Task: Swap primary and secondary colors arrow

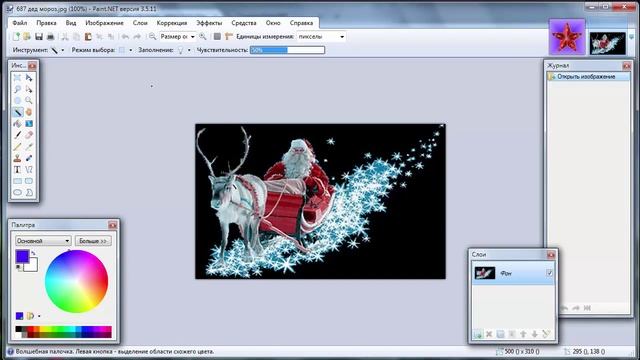Action: tap(33, 253)
